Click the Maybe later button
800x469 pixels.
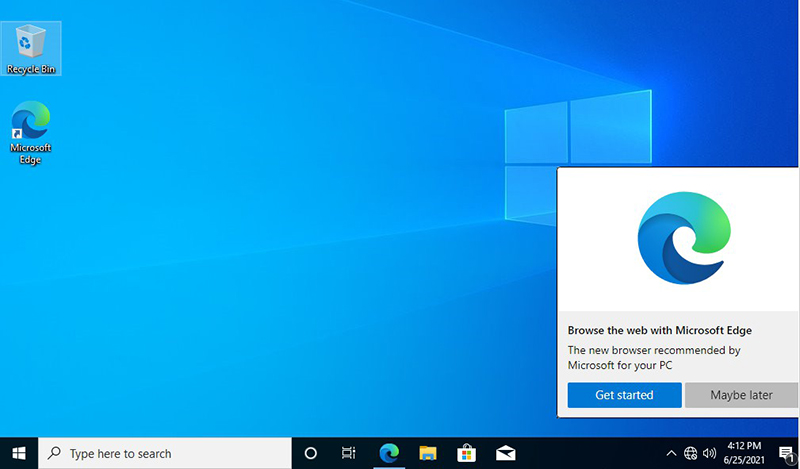click(x=741, y=395)
